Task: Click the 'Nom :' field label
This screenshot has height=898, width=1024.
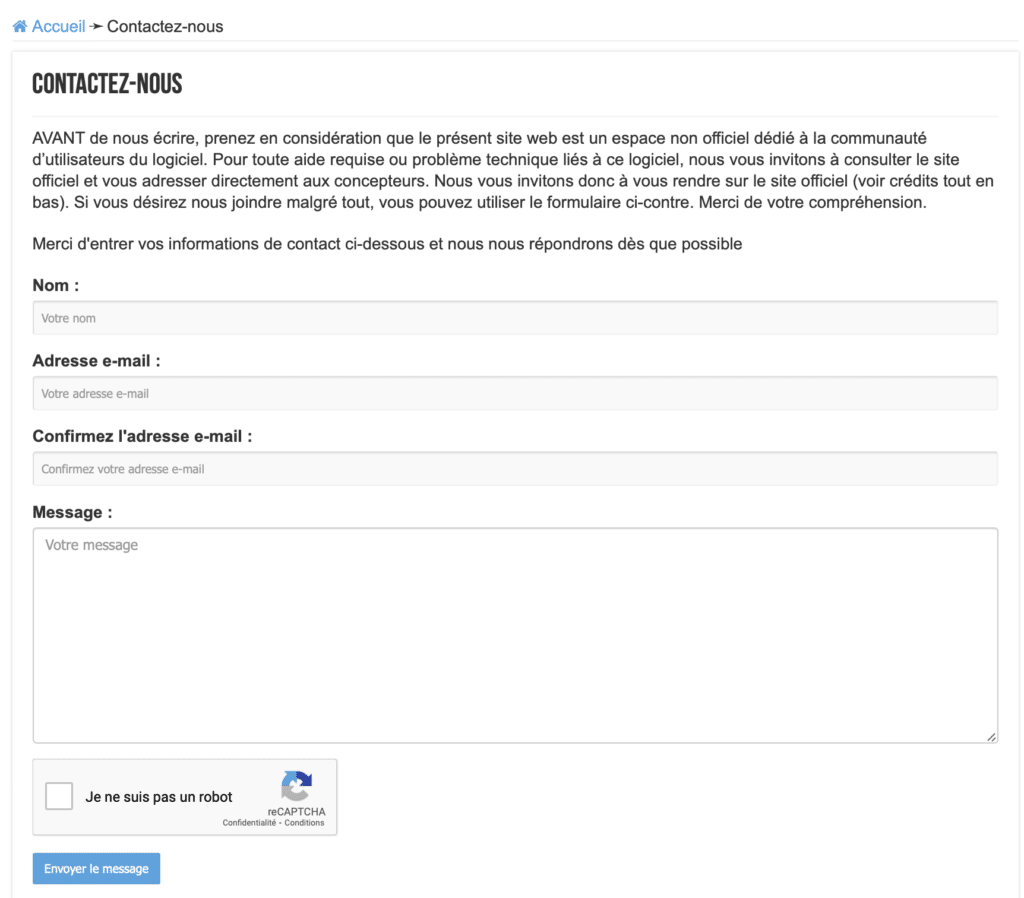Action: (x=54, y=285)
